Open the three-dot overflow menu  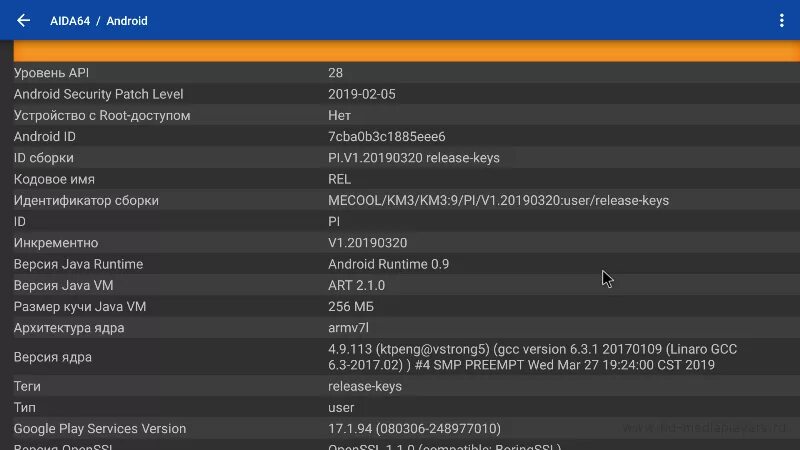782,20
